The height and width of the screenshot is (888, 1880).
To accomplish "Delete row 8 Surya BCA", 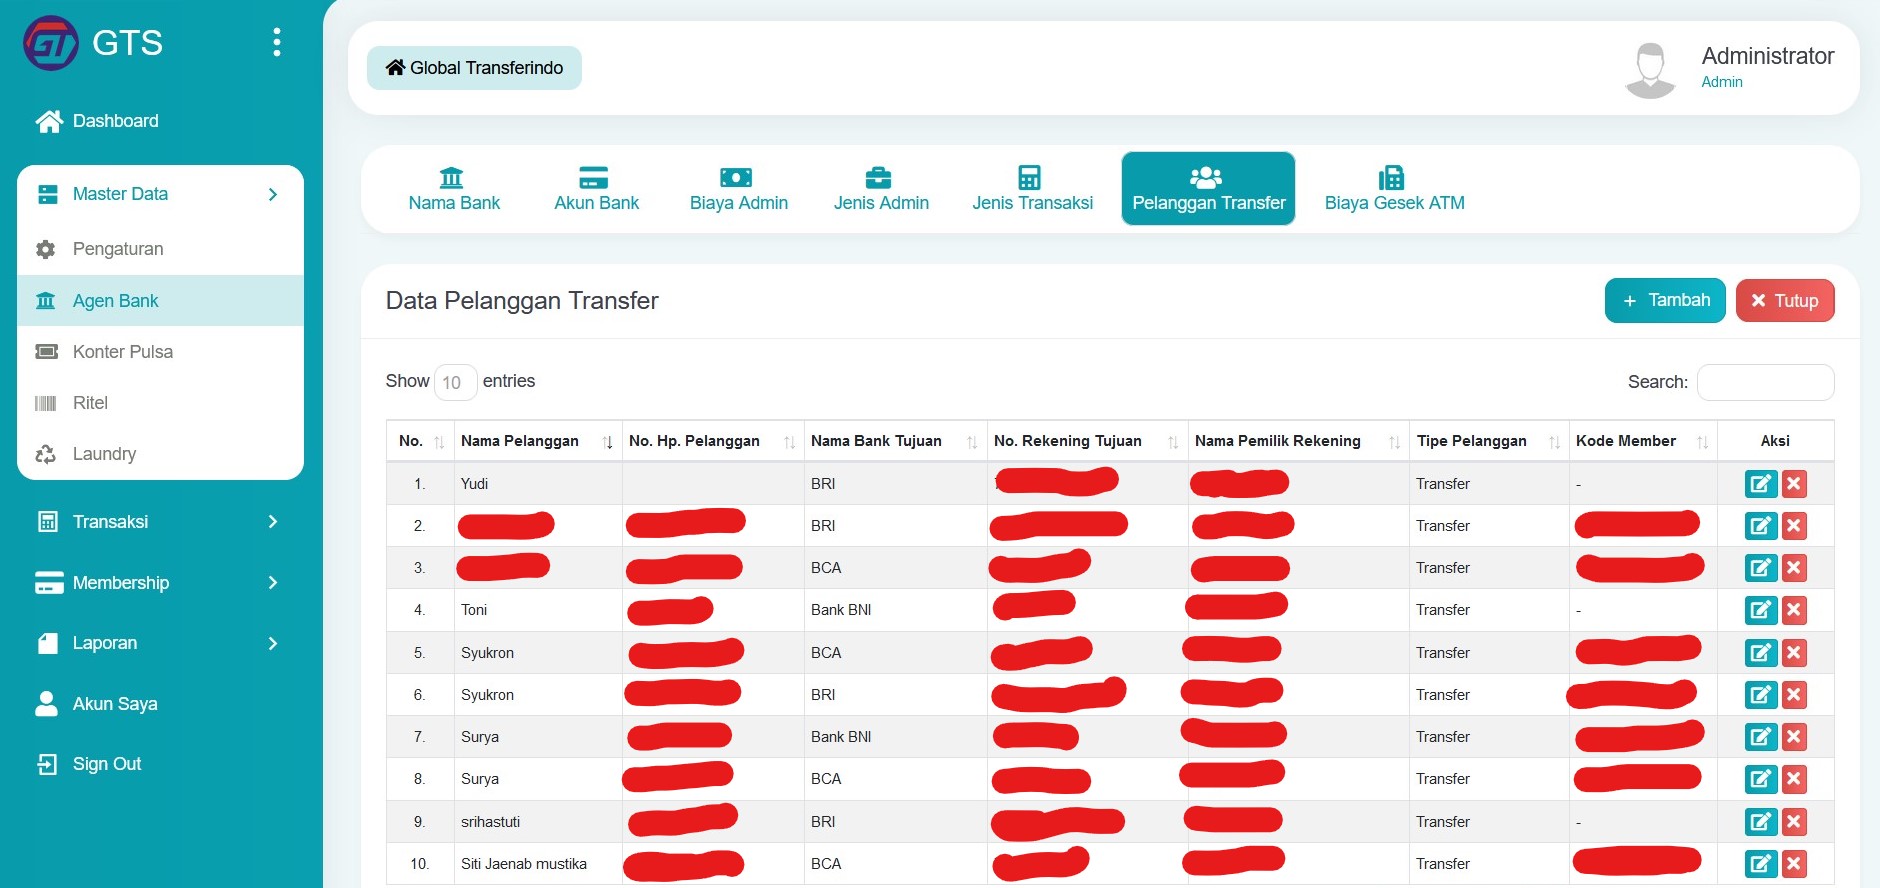I will (x=1794, y=779).
